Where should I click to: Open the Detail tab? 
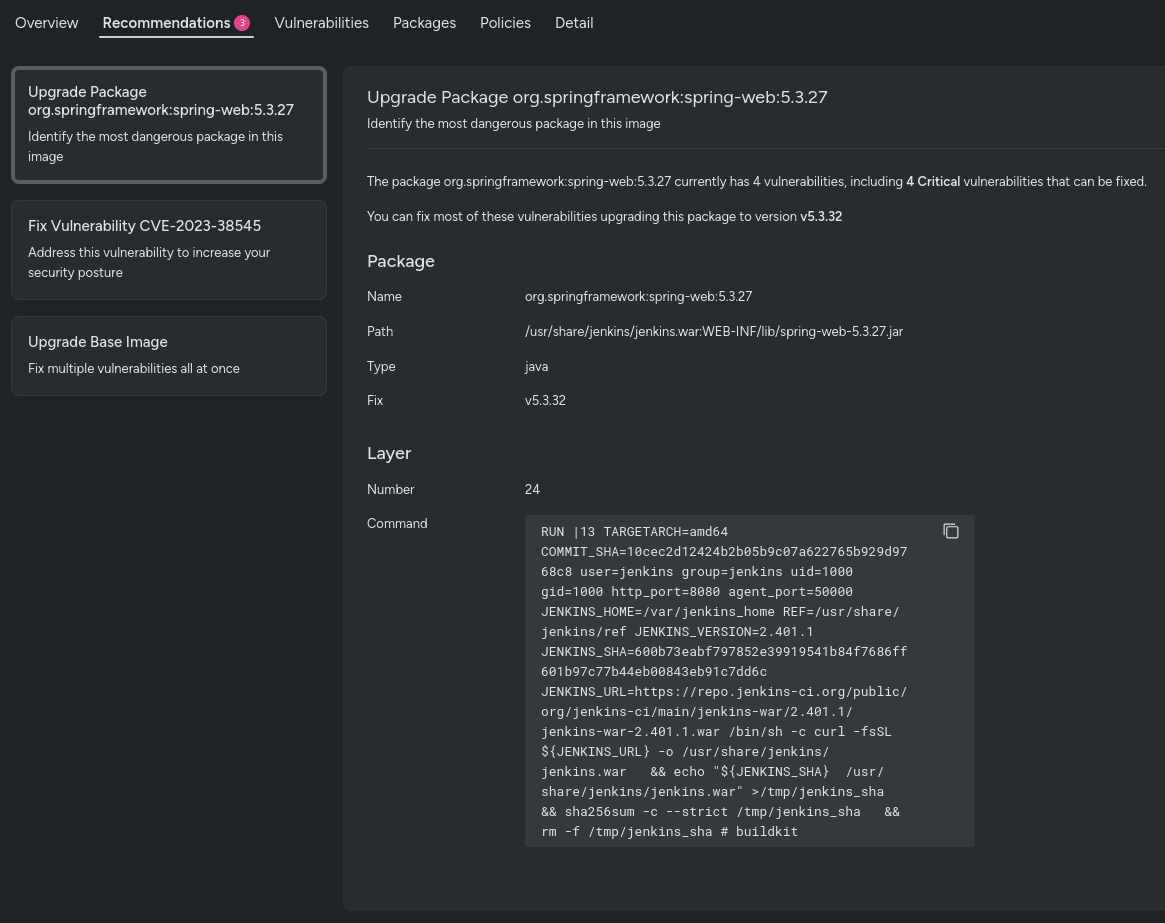click(x=574, y=23)
